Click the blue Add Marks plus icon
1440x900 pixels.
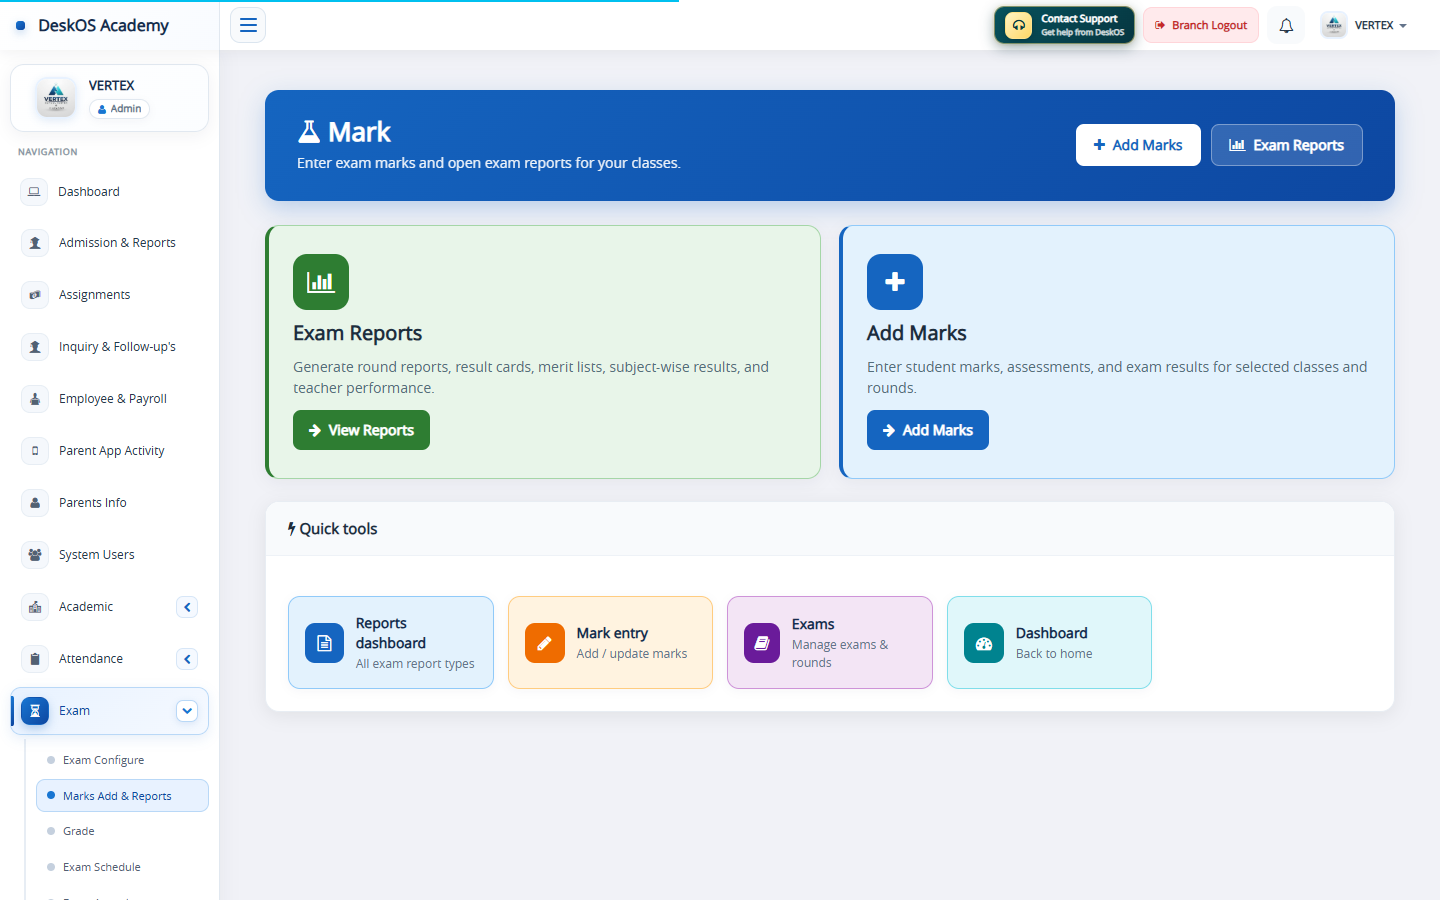click(x=895, y=282)
